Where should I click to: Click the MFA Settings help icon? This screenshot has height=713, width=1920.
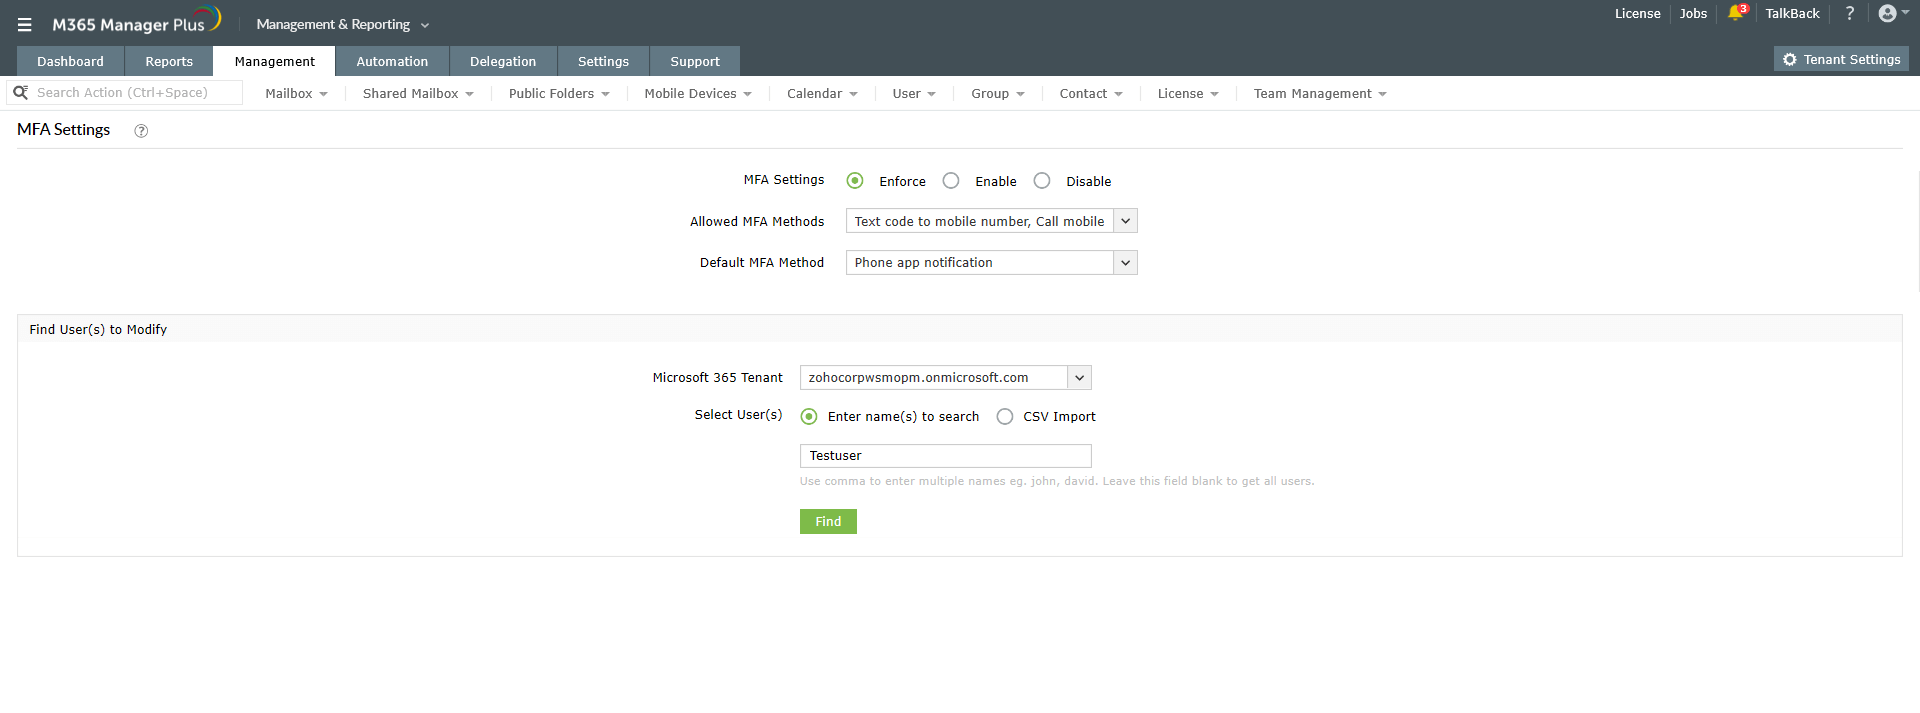pyautogui.click(x=141, y=131)
